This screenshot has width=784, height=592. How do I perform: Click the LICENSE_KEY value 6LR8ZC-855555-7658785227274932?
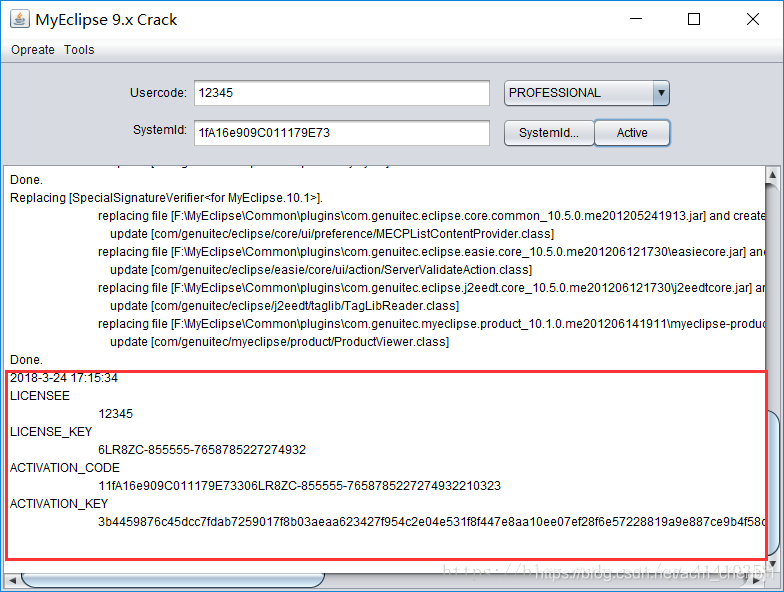point(202,450)
